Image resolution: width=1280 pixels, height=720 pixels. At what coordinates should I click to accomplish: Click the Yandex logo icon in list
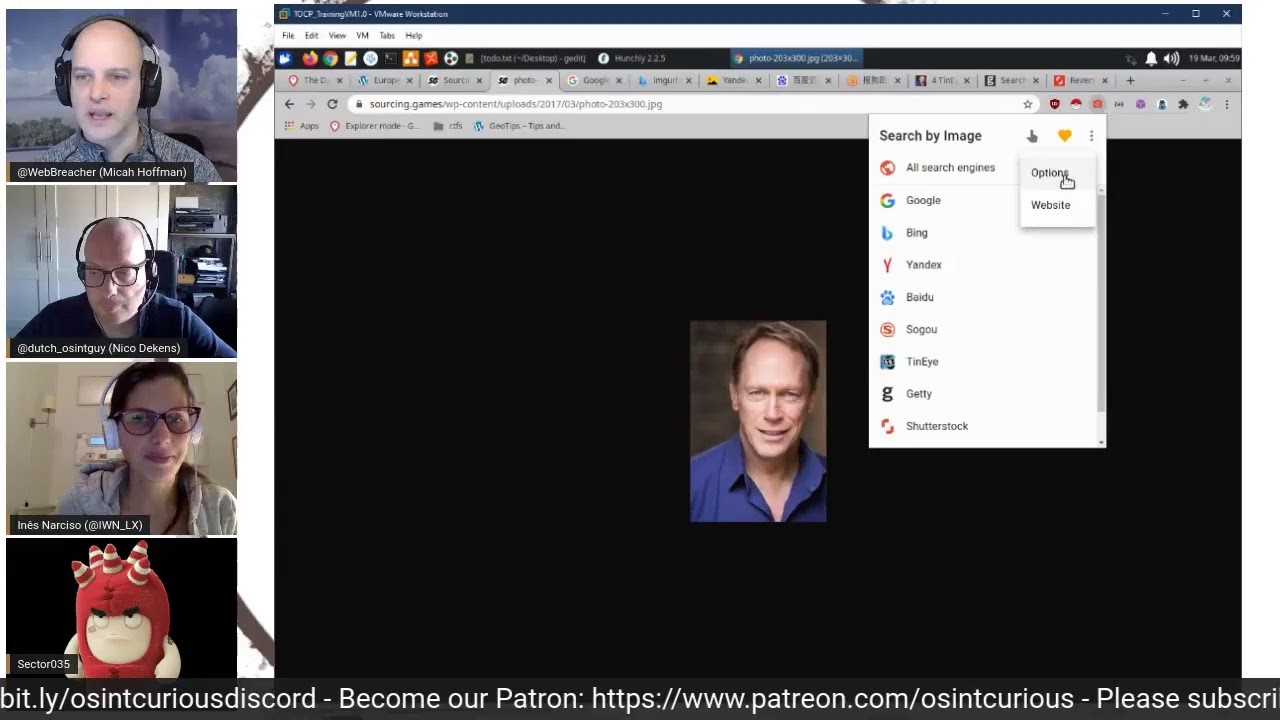887,265
